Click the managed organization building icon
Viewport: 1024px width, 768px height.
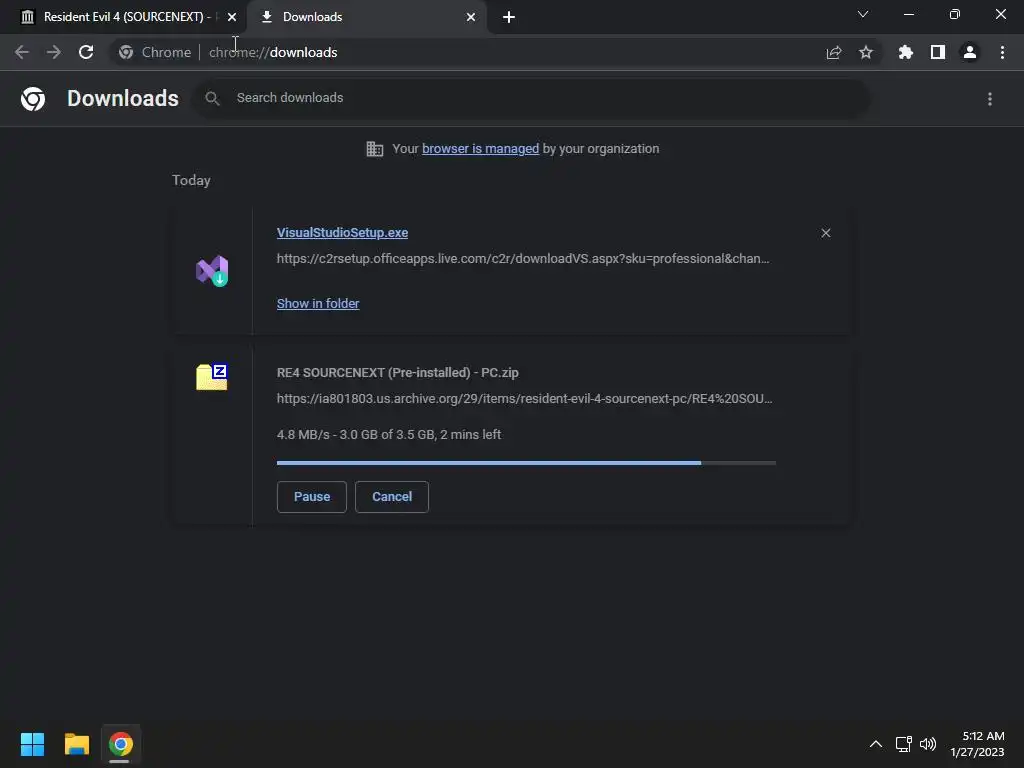tap(375, 149)
